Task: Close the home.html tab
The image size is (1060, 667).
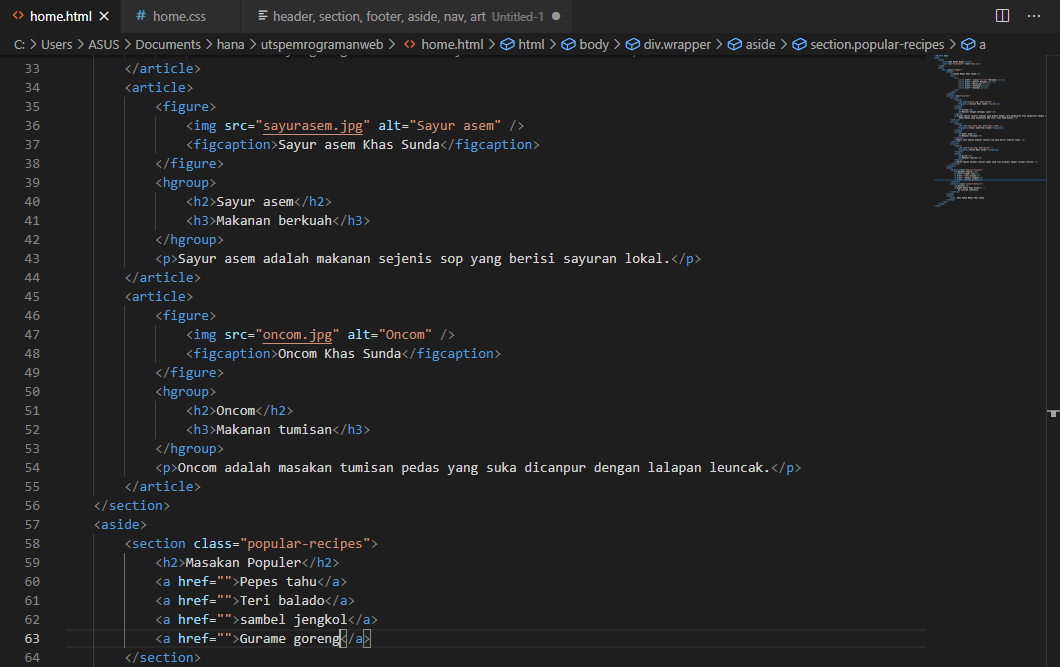Action: pyautogui.click(x=104, y=16)
